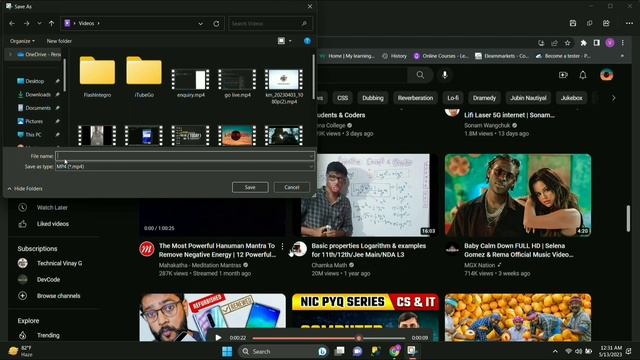The height and width of the screenshot is (360, 640).
Task: Select the Lo-fi filter chip
Action: 453,98
